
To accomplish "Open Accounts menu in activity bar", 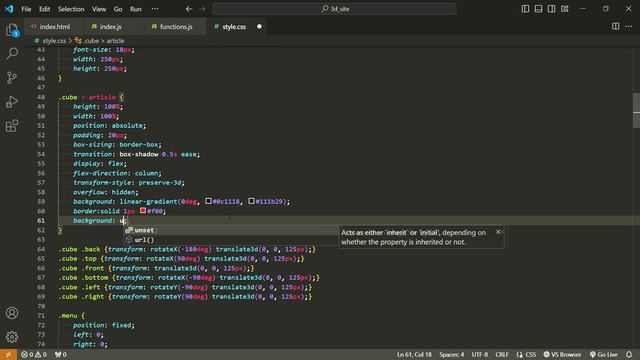I will tap(12, 313).
